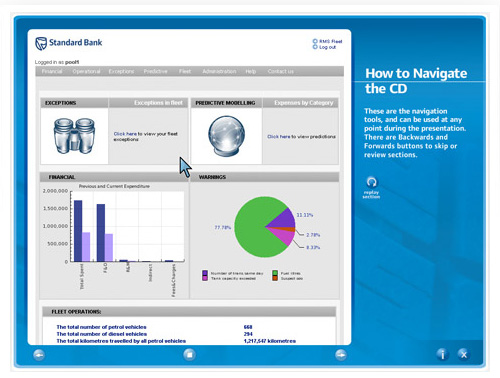Image resolution: width=500 pixels, height=378 pixels.
Task: Click the crystal ball Predictive Modelling icon
Action: 227,136
